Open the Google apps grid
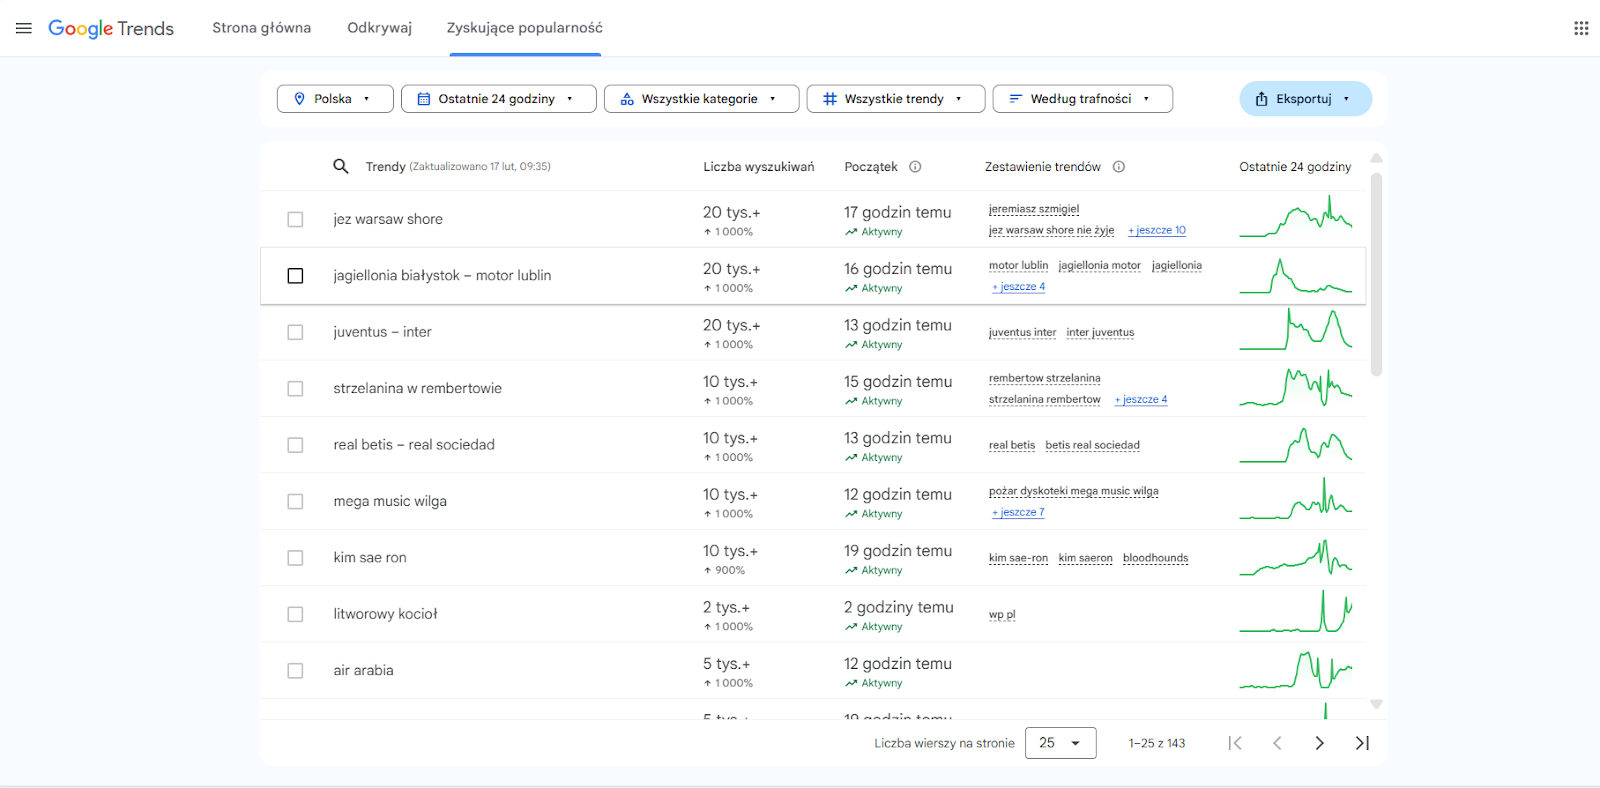The height and width of the screenshot is (788, 1600). 1581,28
